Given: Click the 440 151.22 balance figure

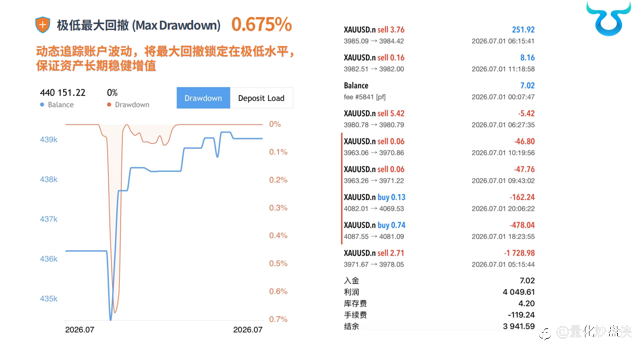Looking at the screenshot, I should (63, 93).
